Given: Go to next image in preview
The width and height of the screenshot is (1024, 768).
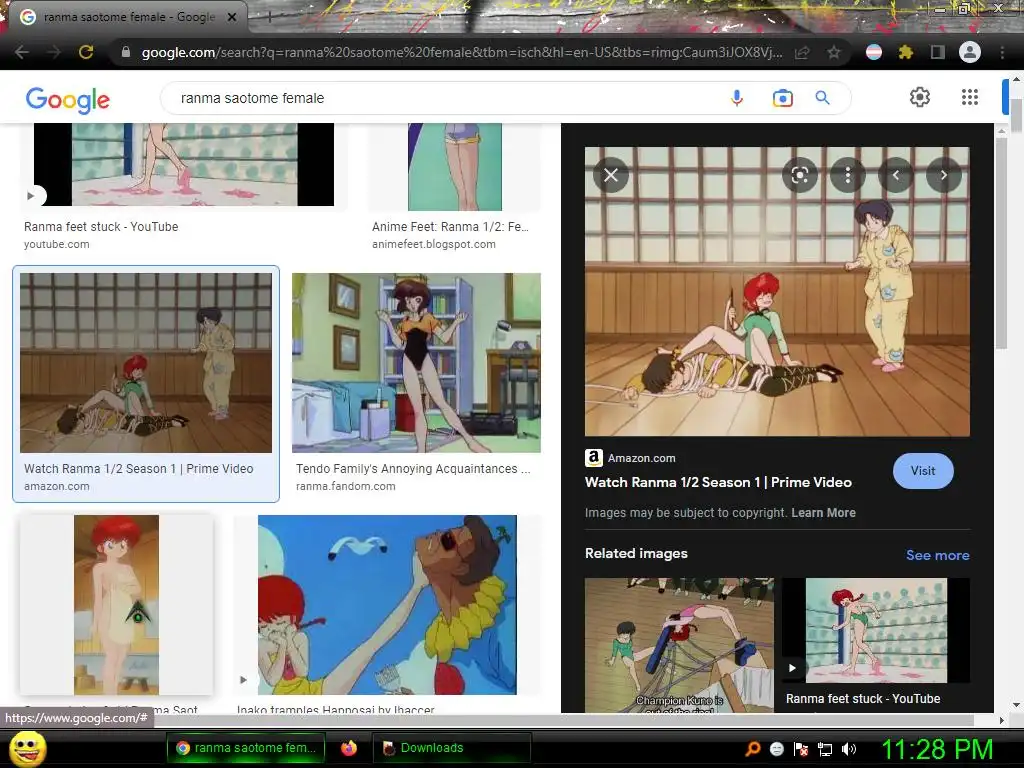Looking at the screenshot, I should (x=944, y=175).
